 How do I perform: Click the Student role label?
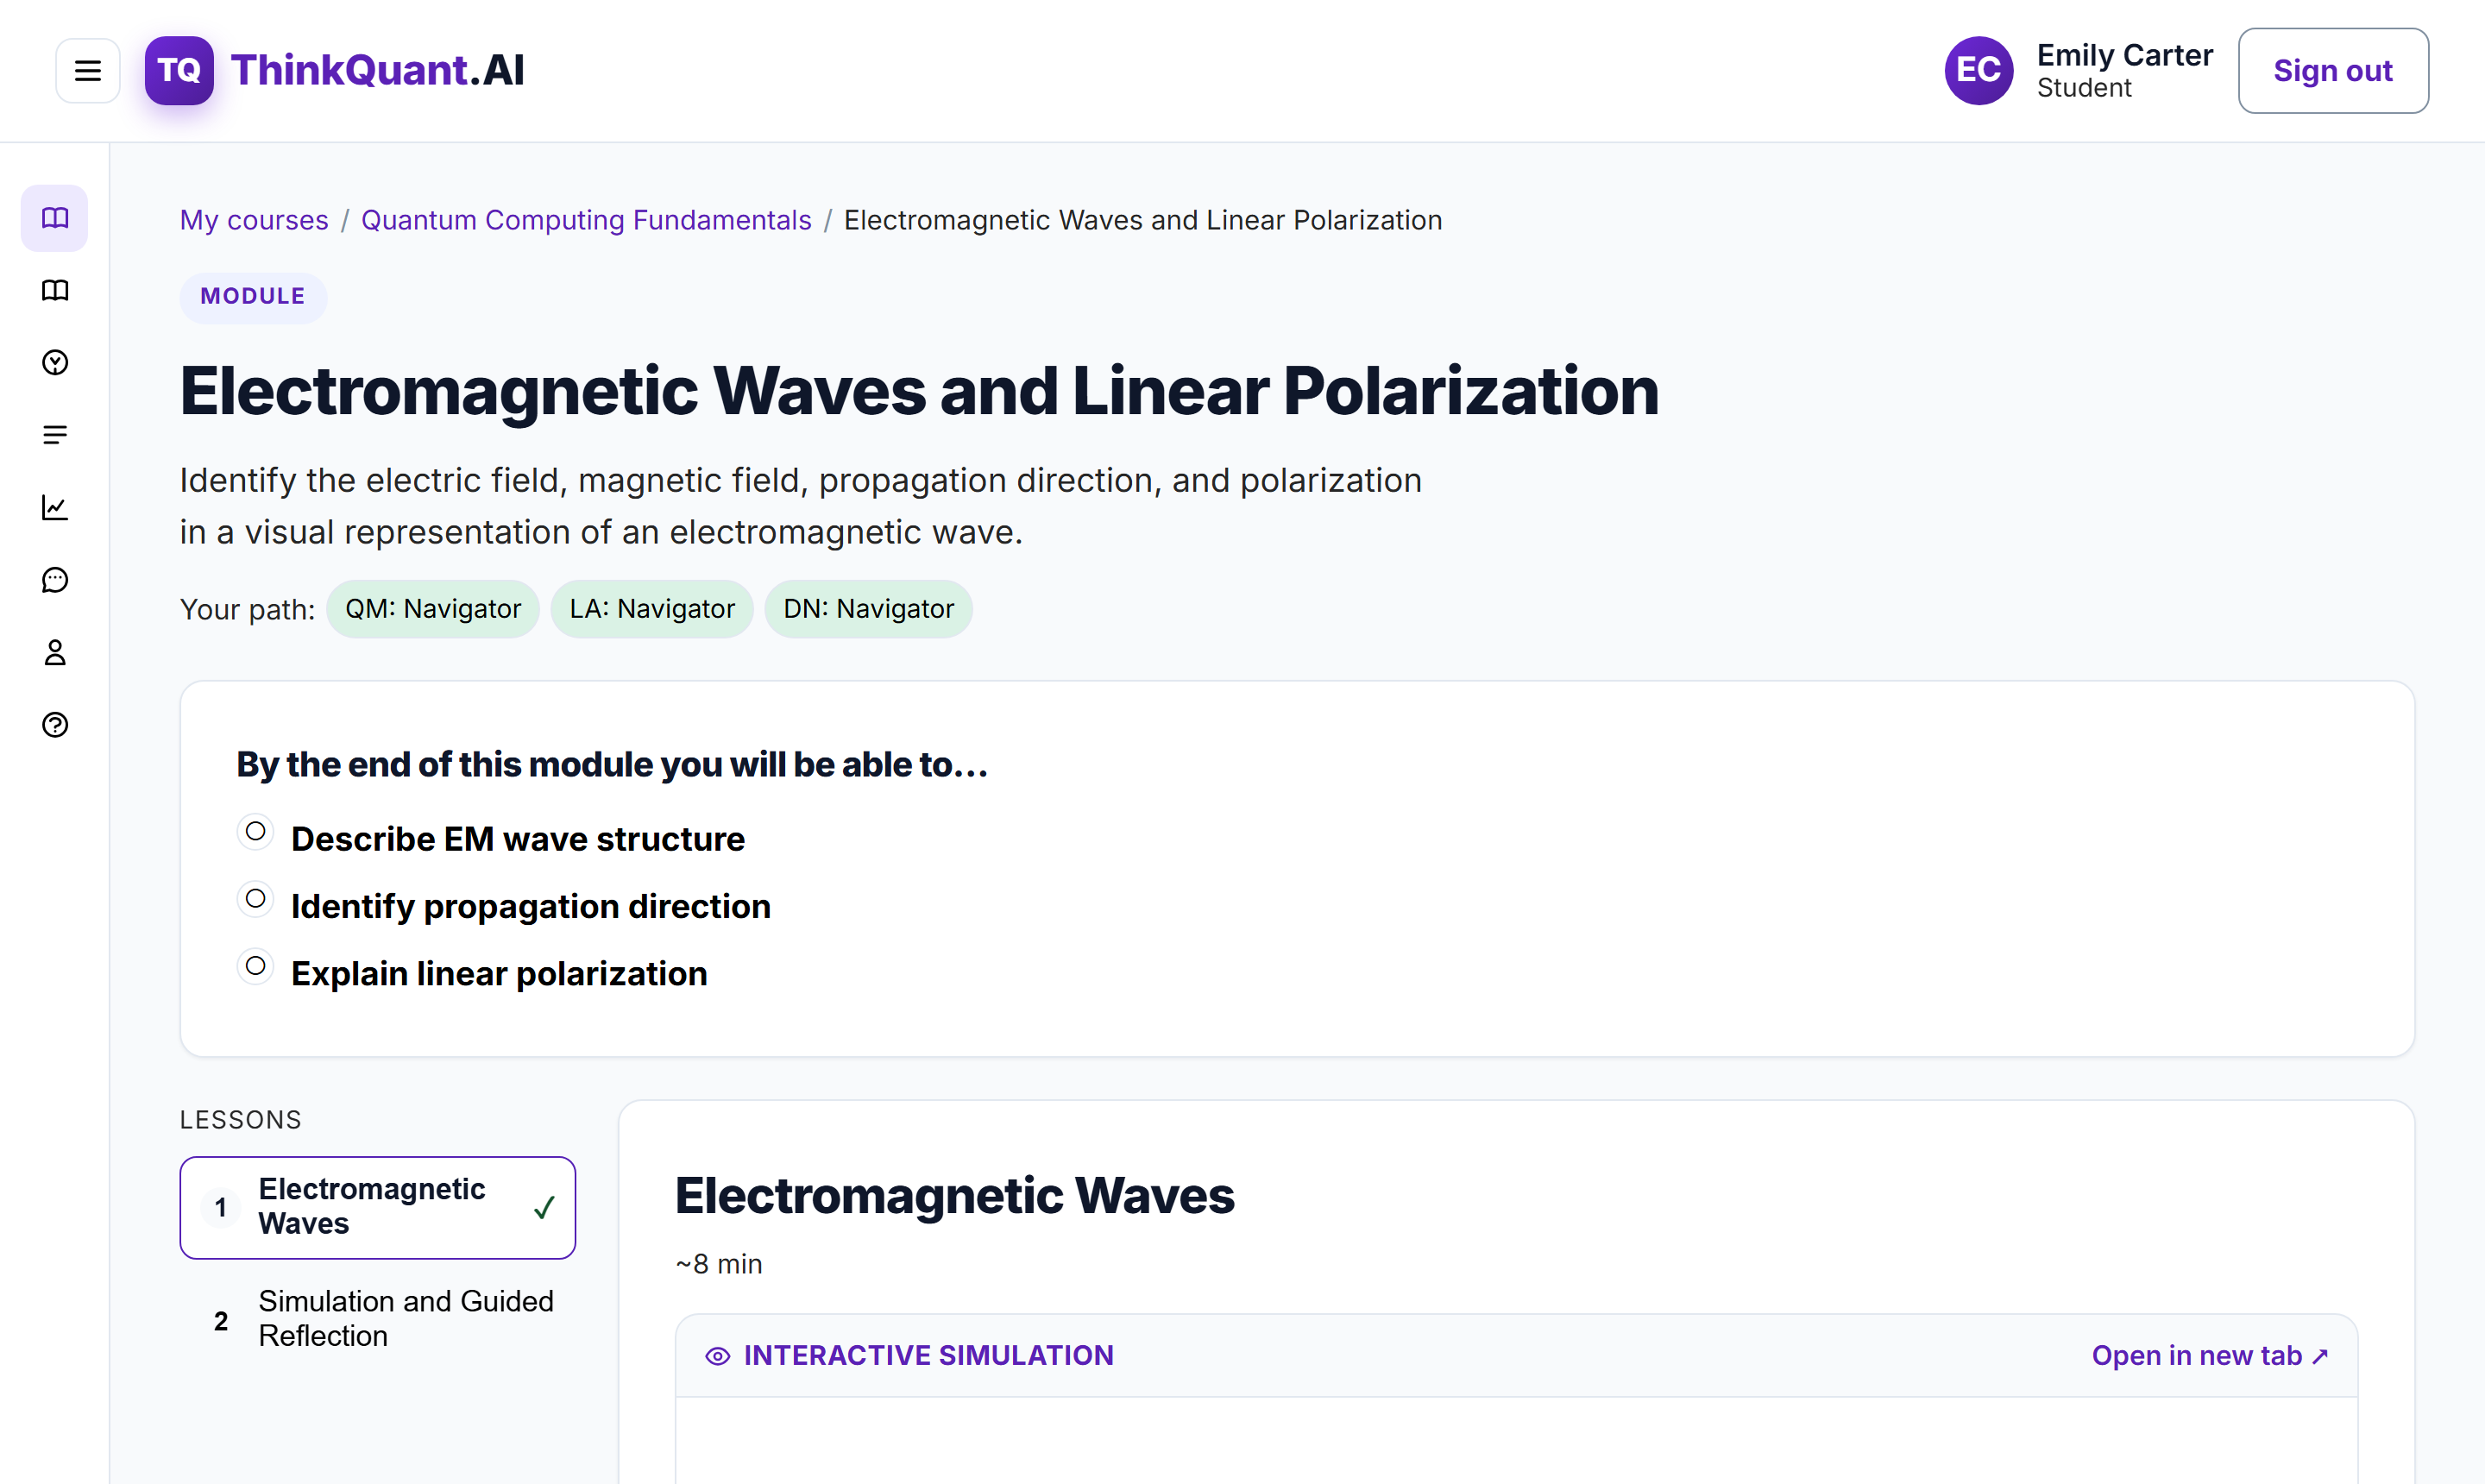tap(2084, 88)
